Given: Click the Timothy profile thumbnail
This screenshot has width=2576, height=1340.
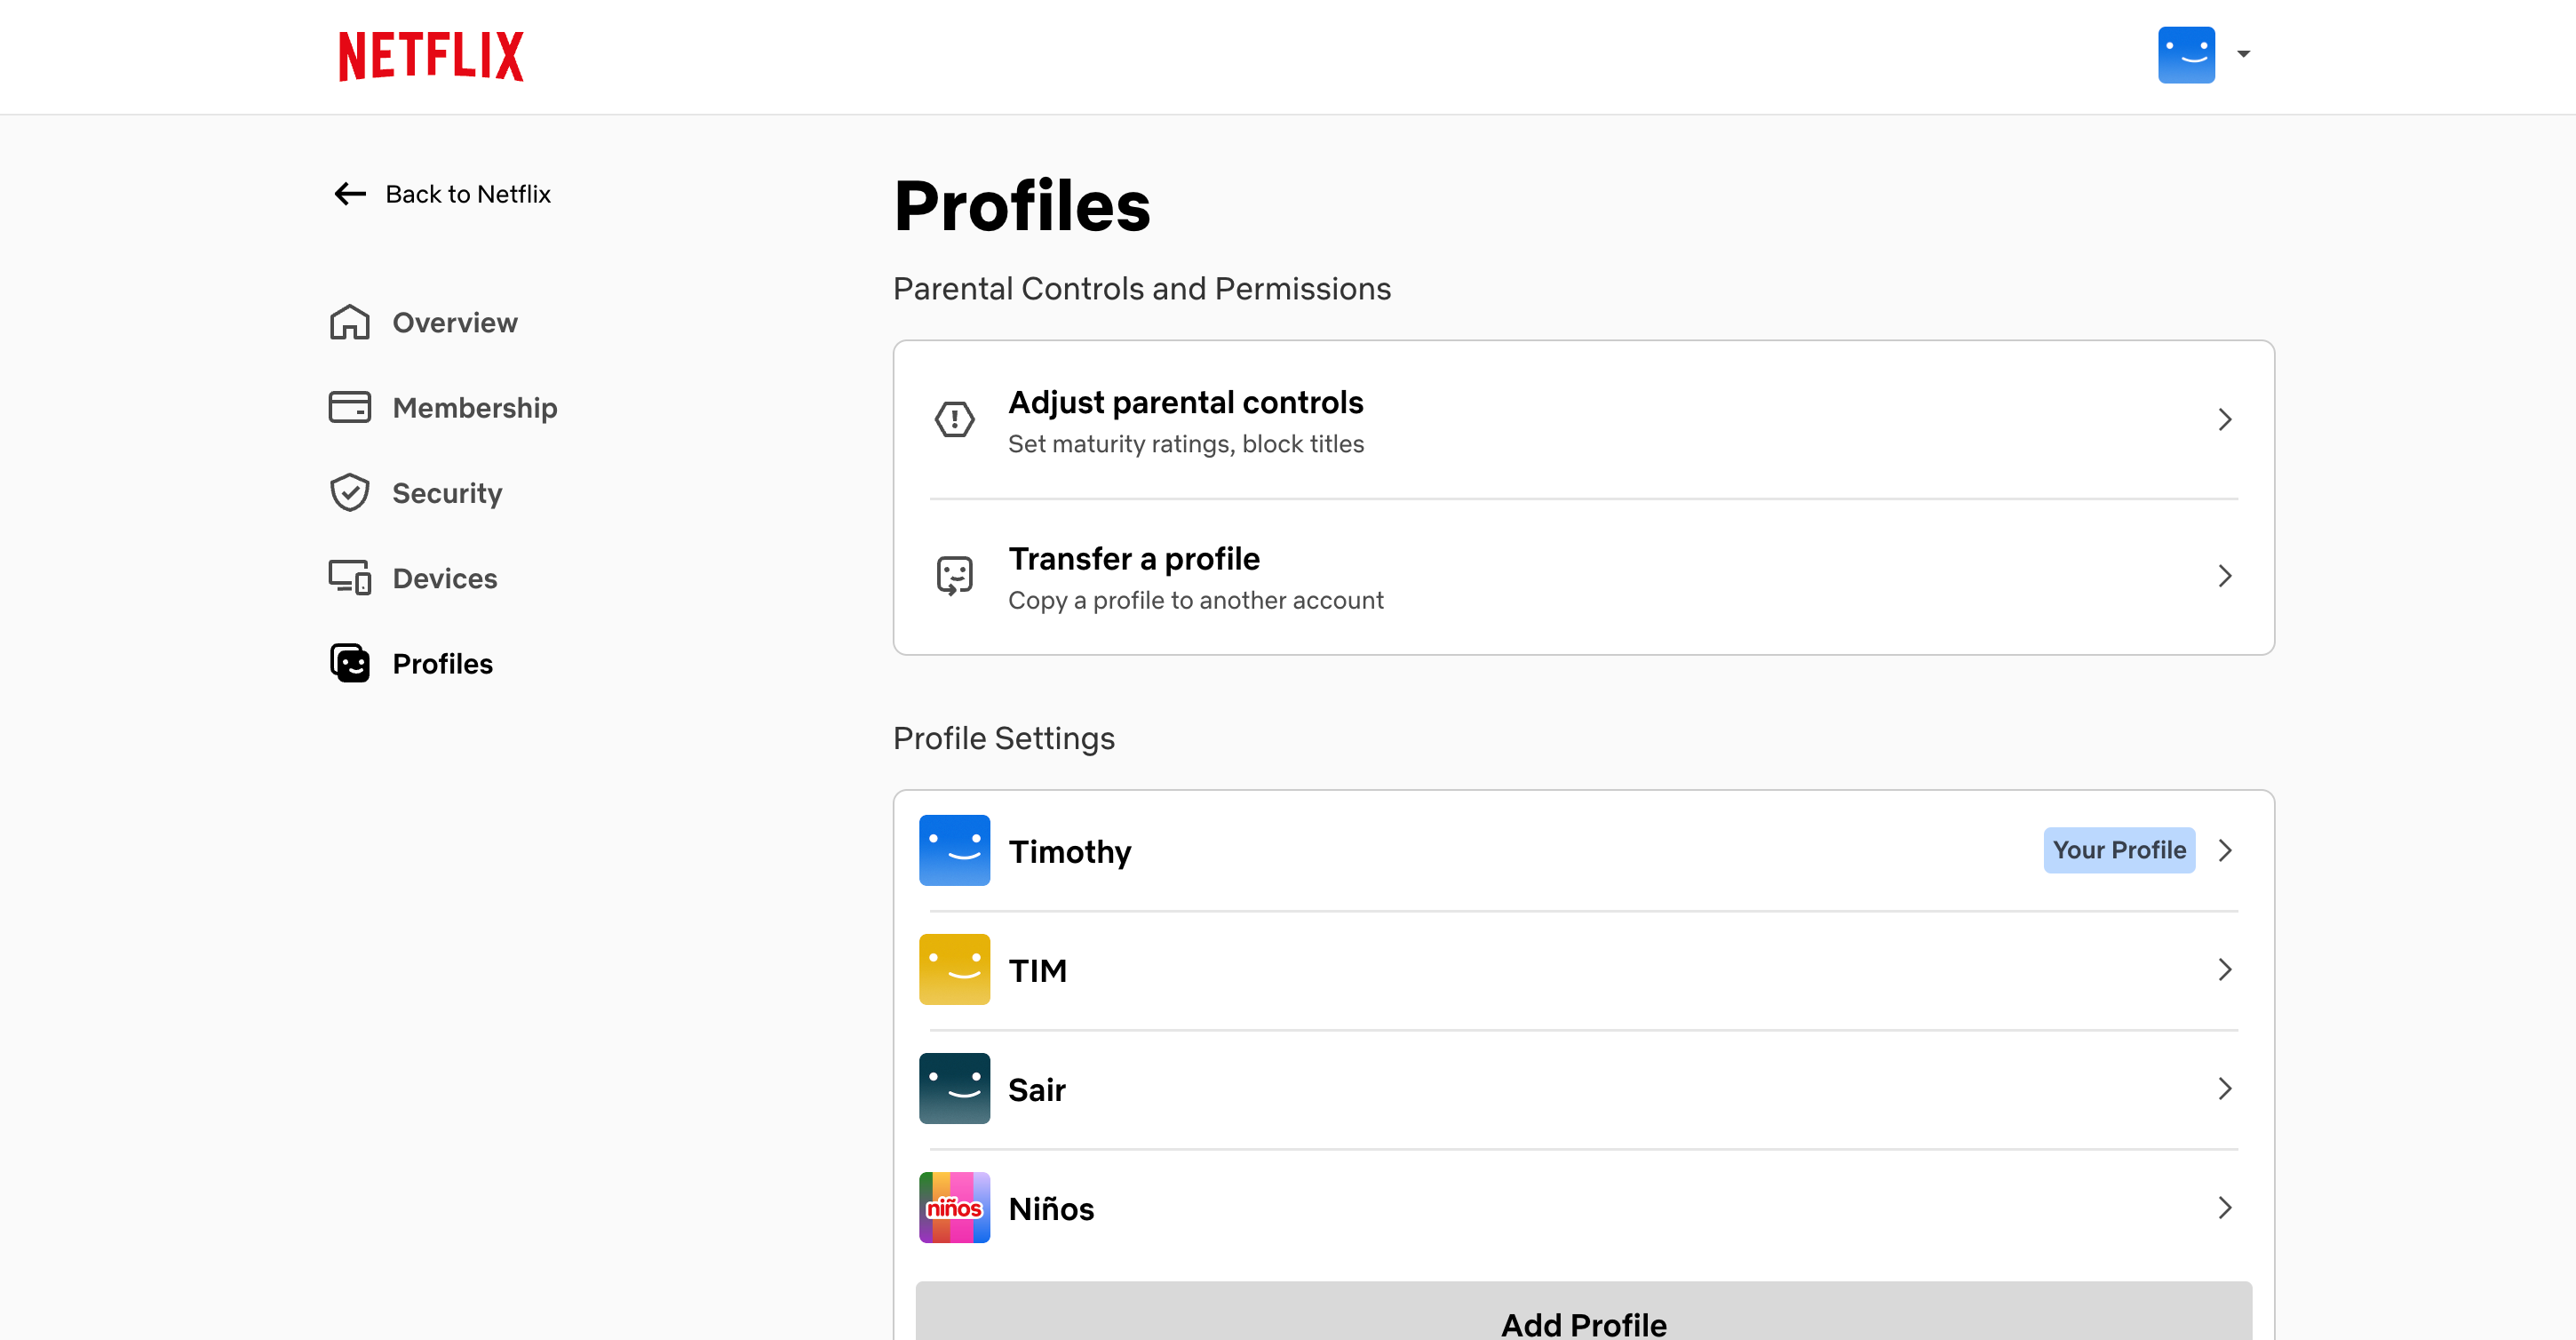Looking at the screenshot, I should pyautogui.click(x=954, y=850).
